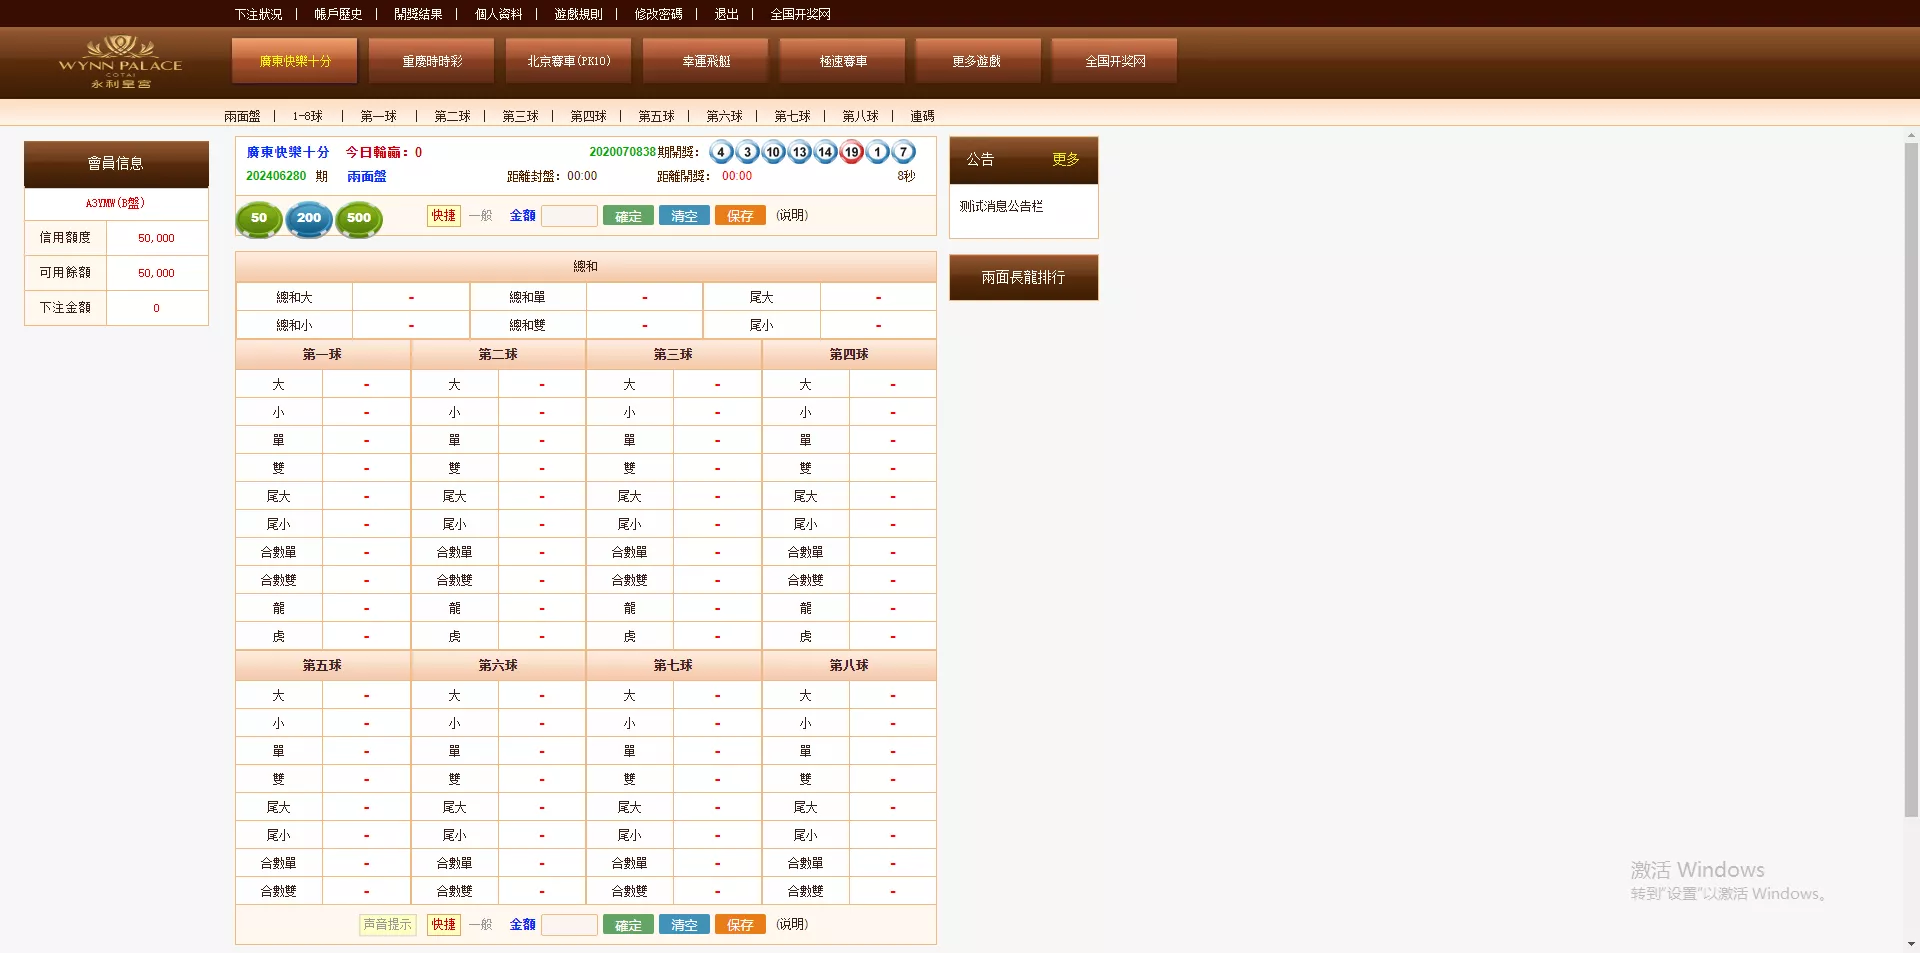The width and height of the screenshot is (1920, 953).
Task: Select the blue 200 betting chip
Action: (x=309, y=219)
